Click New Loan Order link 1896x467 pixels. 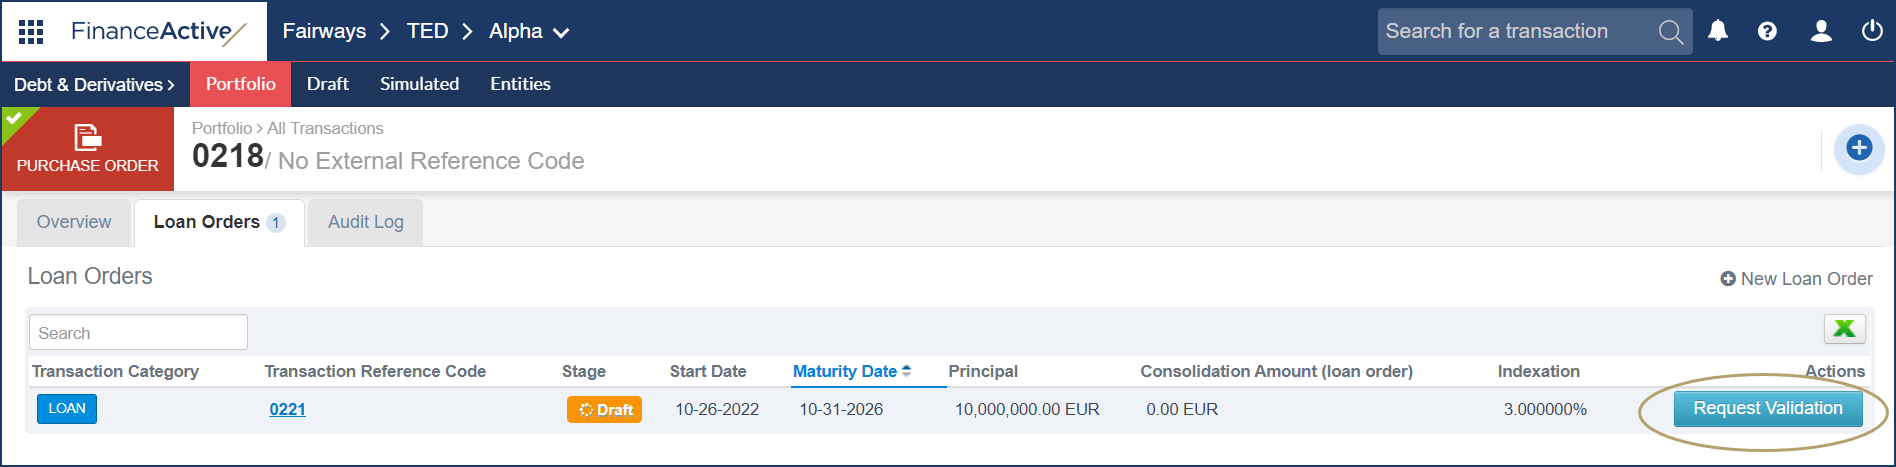point(1796,279)
